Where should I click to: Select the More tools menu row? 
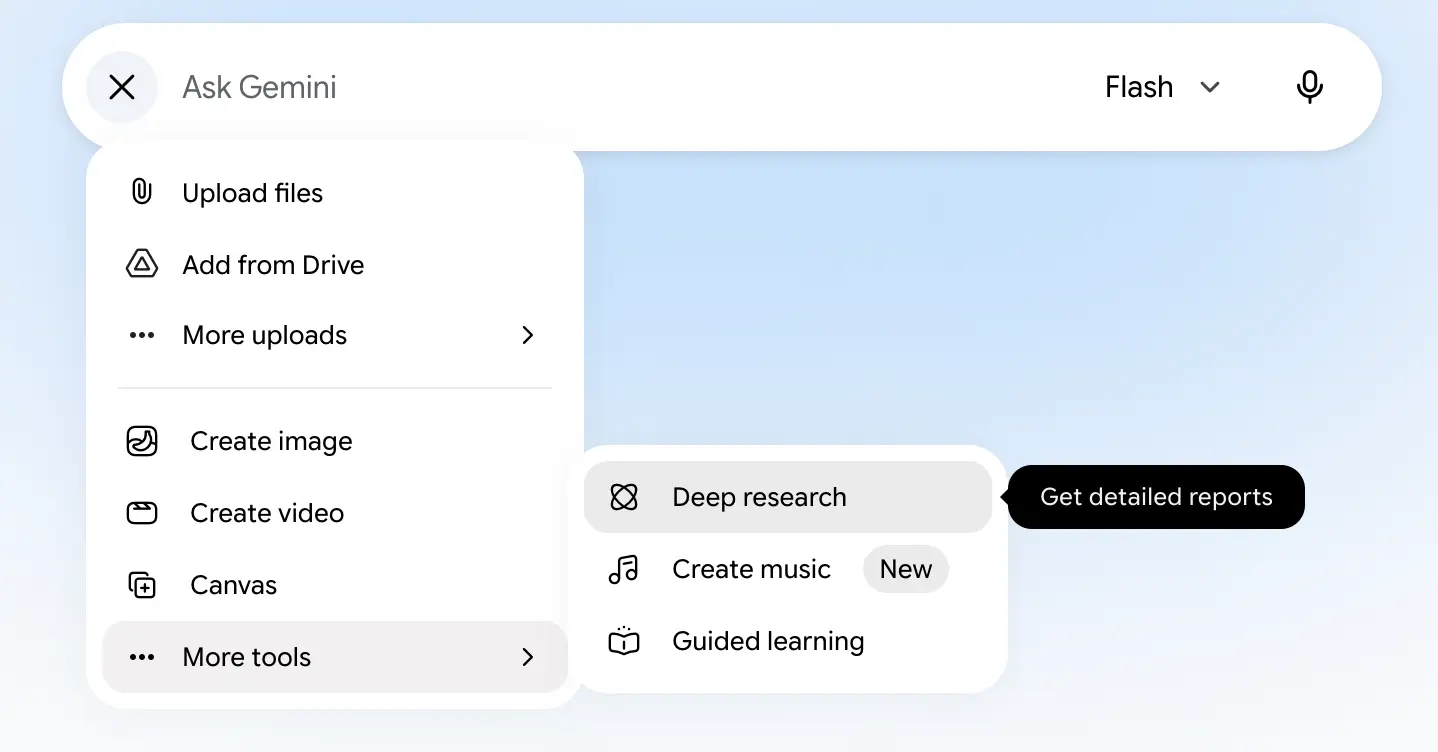[335, 657]
